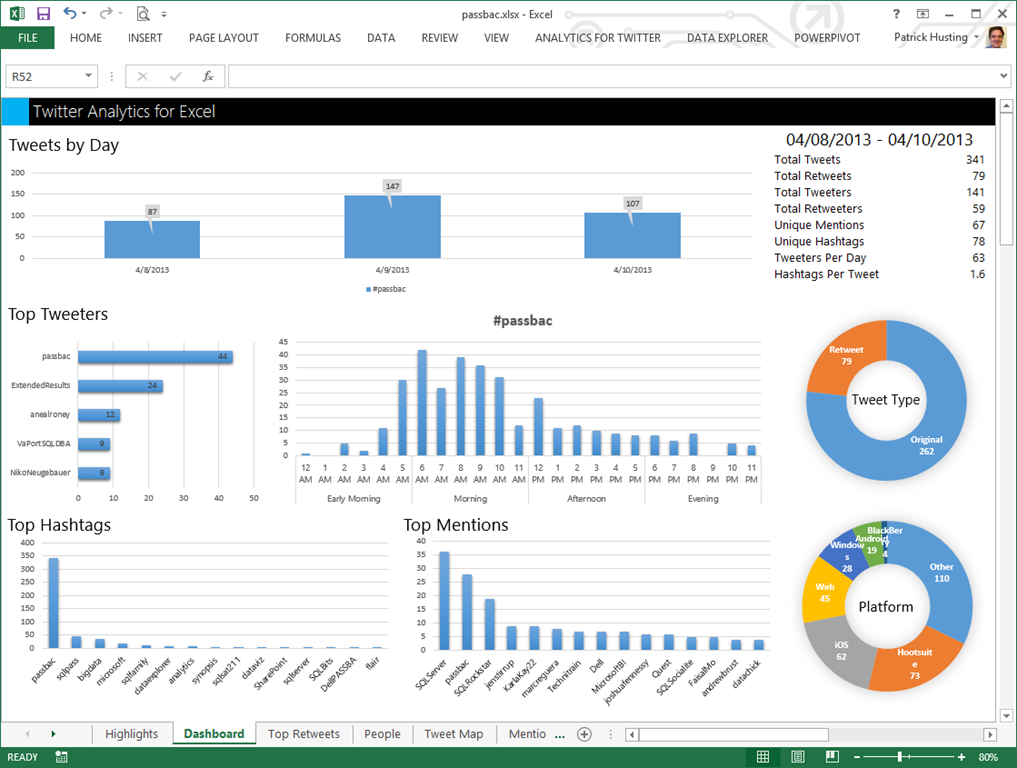Open the DATA ribbon tab
The image size is (1017, 768).
381,38
